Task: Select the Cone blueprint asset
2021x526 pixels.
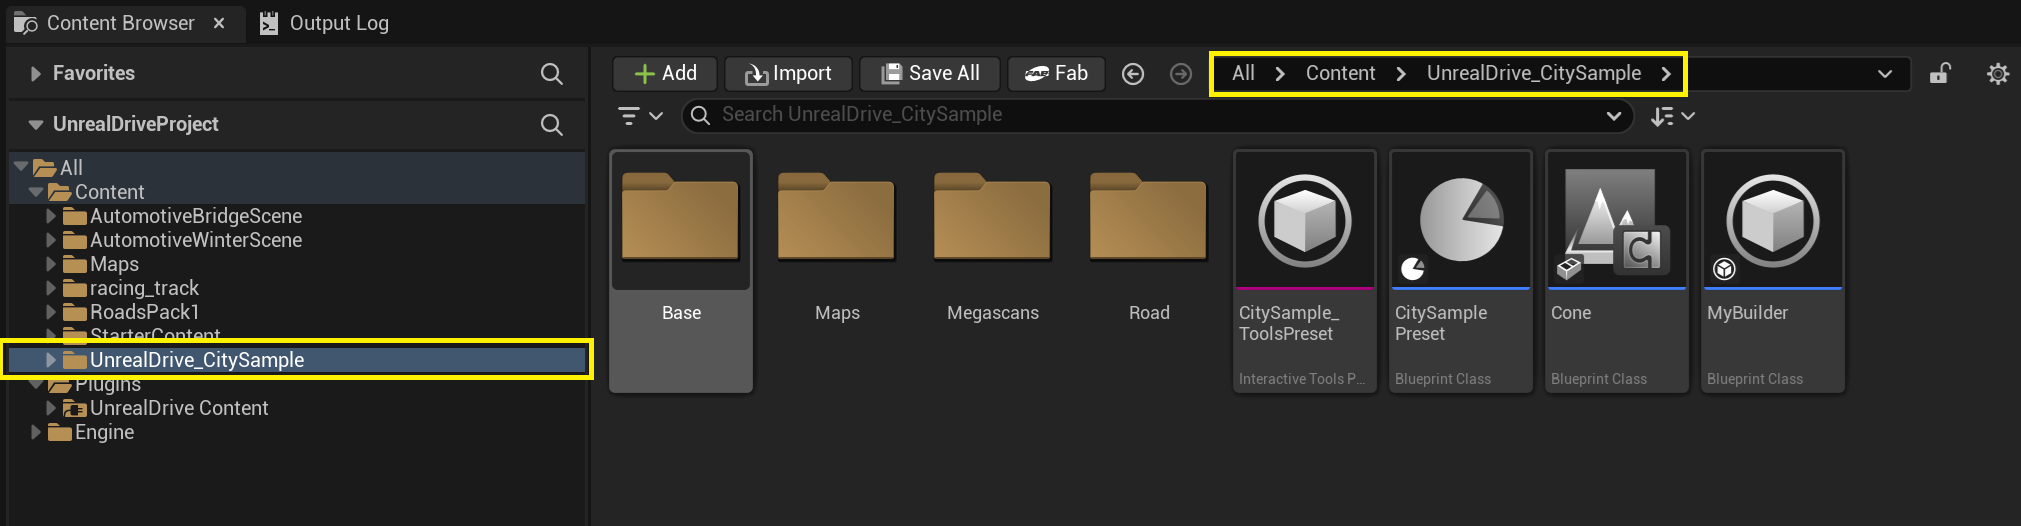Action: [1617, 271]
